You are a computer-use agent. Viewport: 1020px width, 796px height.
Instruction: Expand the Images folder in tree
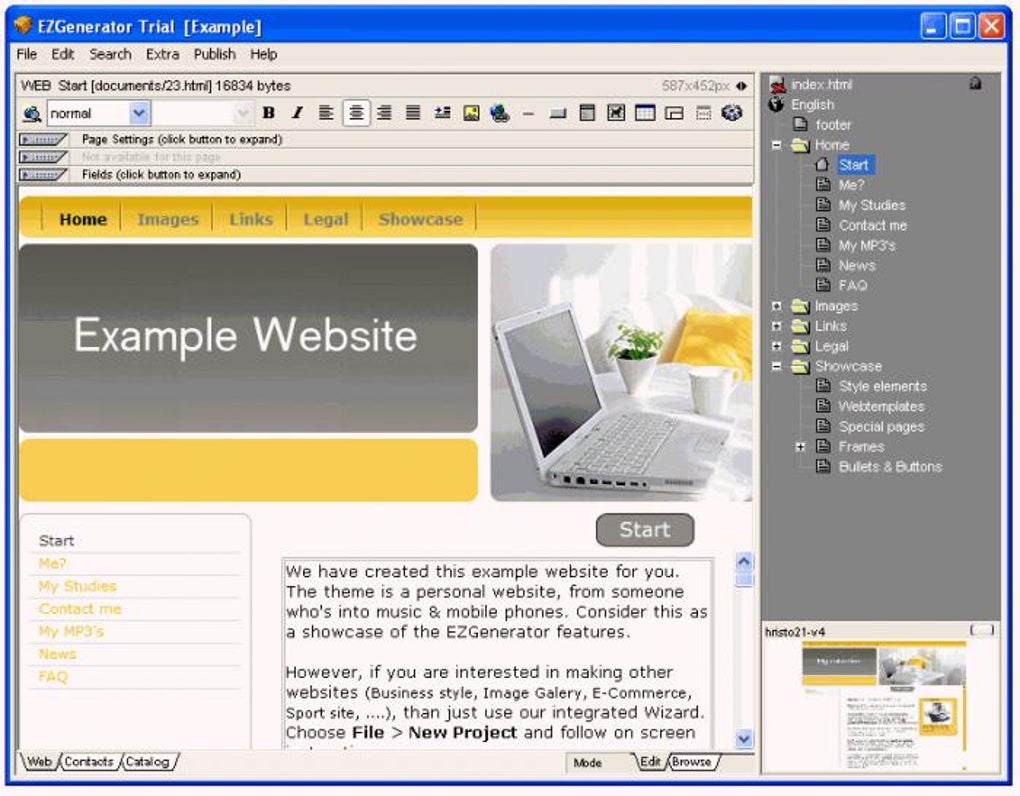[776, 306]
